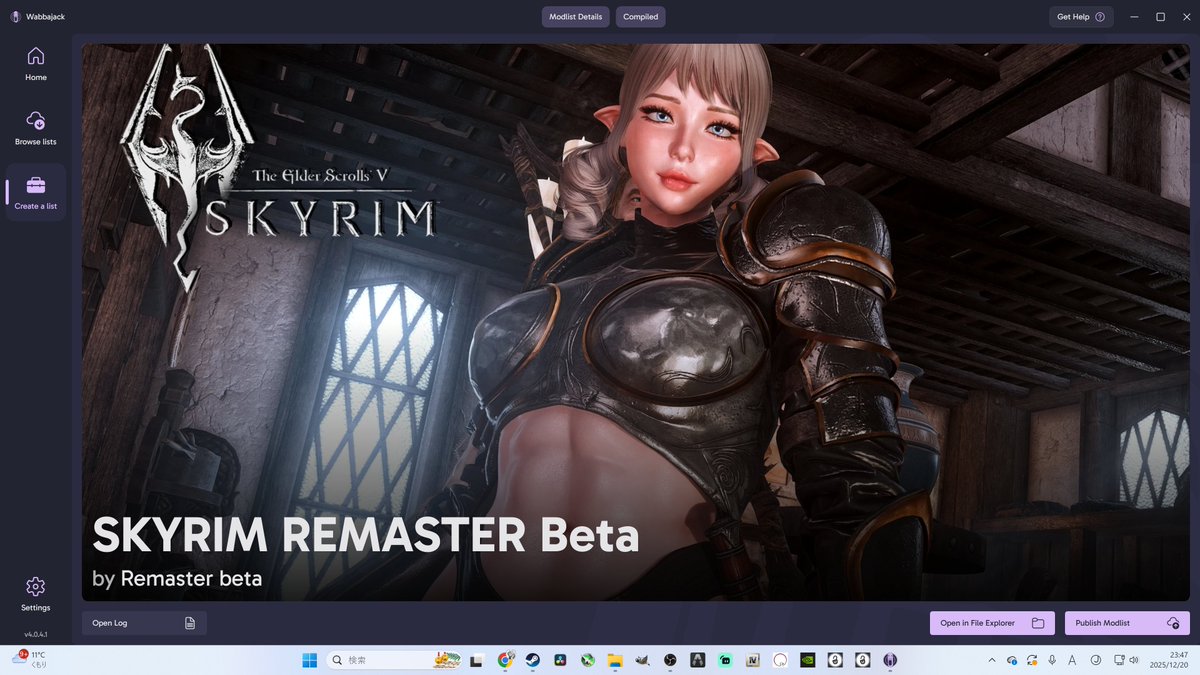The height and width of the screenshot is (675, 1200).
Task: Click the version number v4.0.4.1
Action: tap(36, 634)
